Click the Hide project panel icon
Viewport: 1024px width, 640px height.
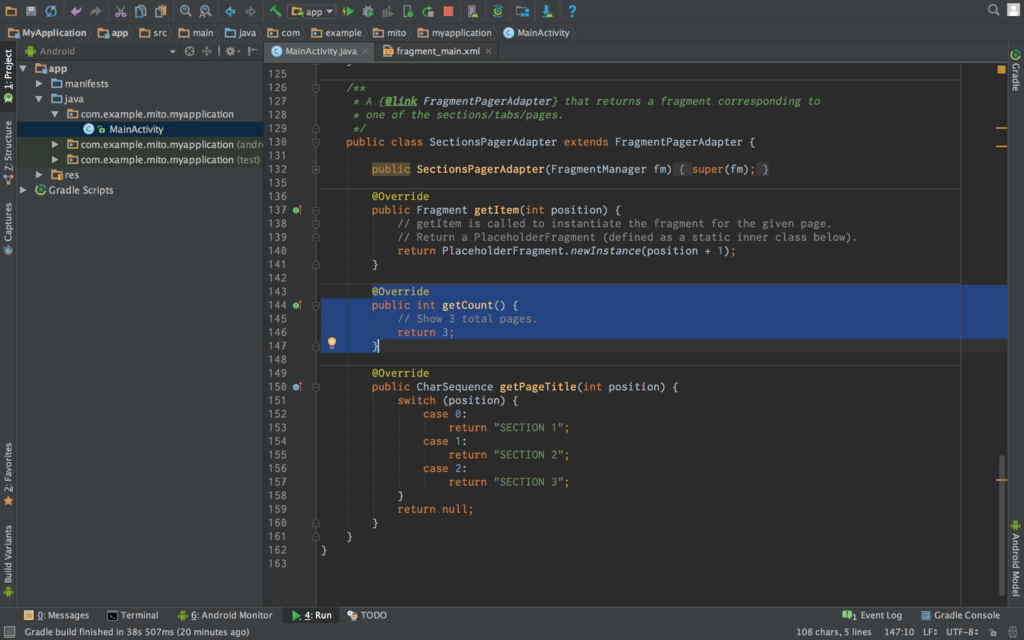point(252,51)
